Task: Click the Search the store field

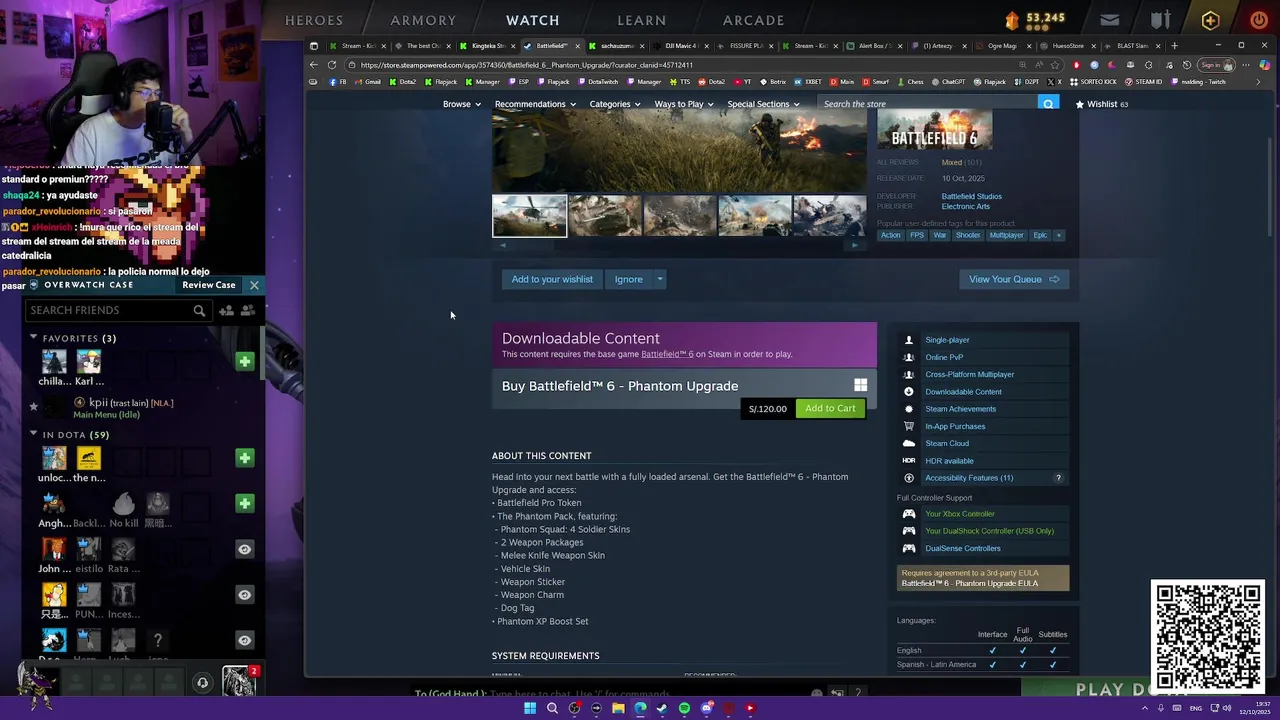Action: point(928,104)
